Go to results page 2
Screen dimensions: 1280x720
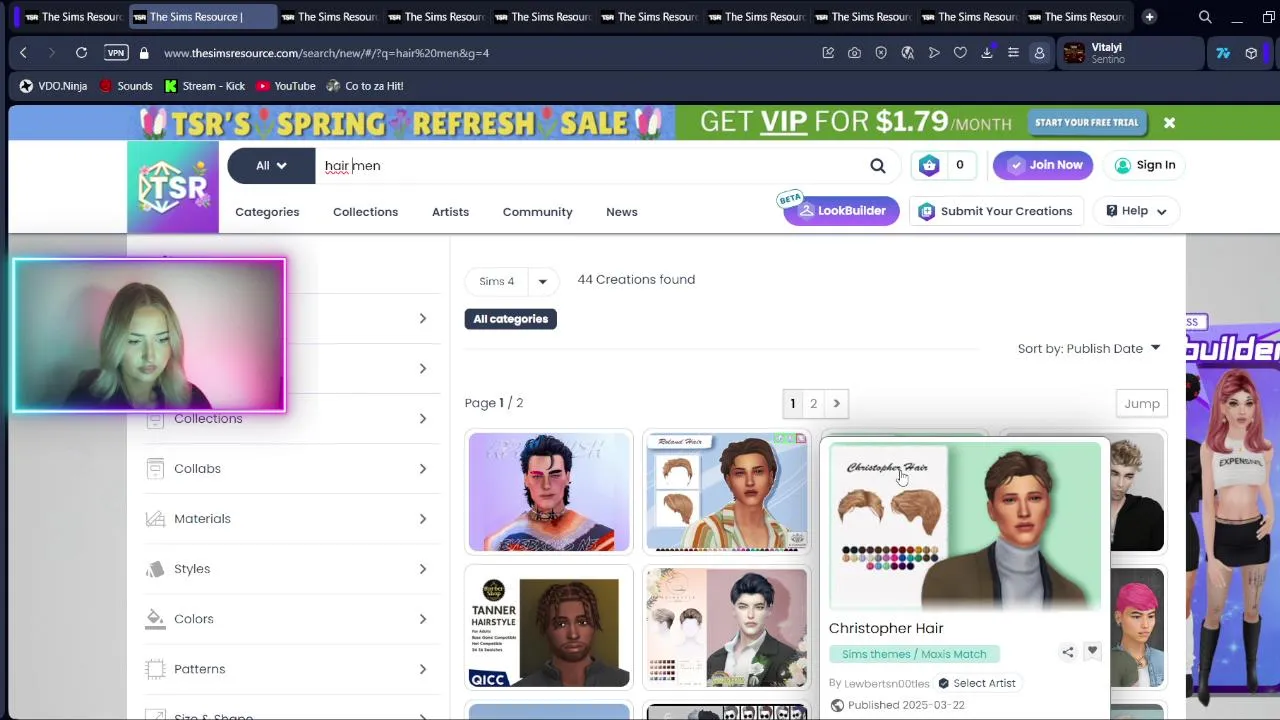click(x=813, y=404)
